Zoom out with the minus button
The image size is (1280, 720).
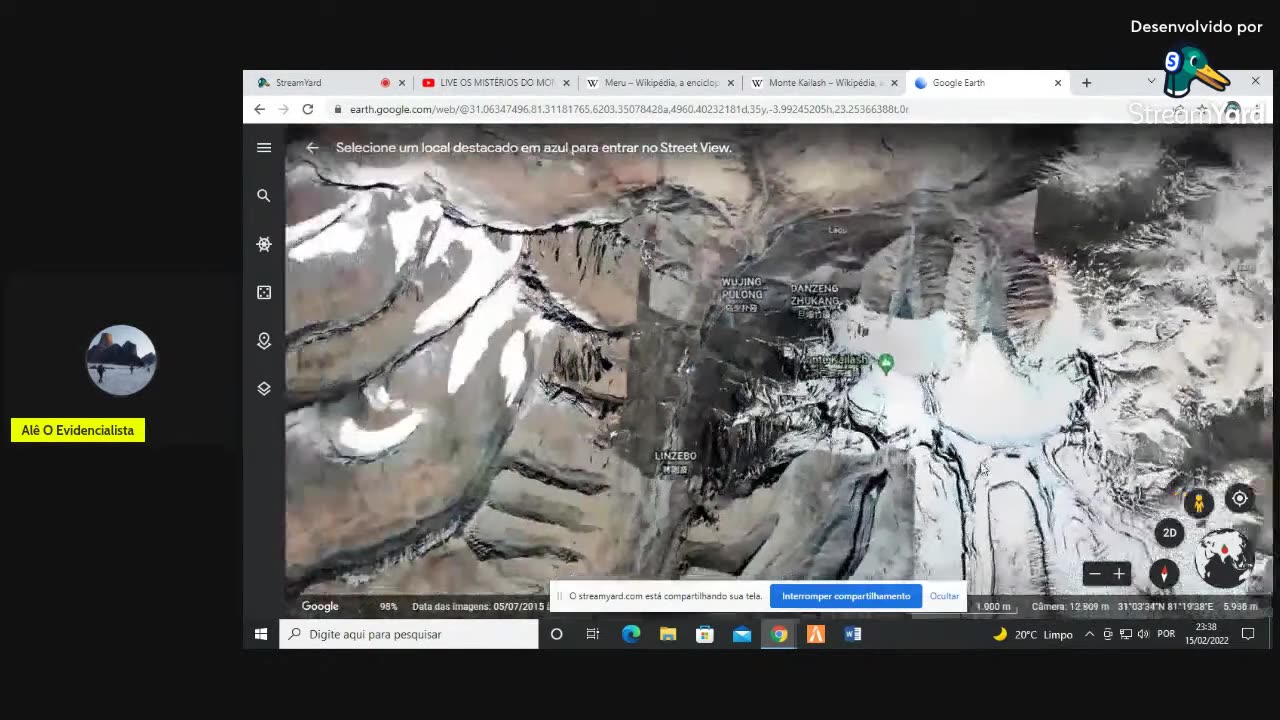pyautogui.click(x=1095, y=574)
